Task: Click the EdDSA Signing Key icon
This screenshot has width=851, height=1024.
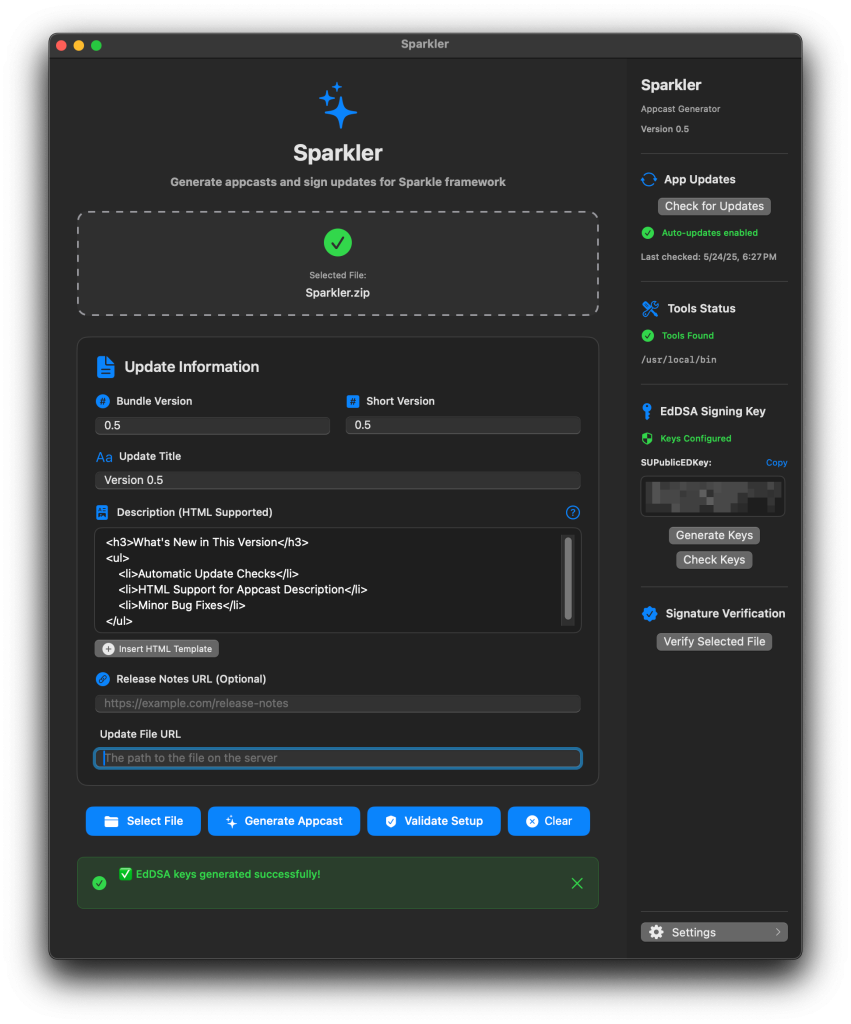Action: (x=647, y=411)
